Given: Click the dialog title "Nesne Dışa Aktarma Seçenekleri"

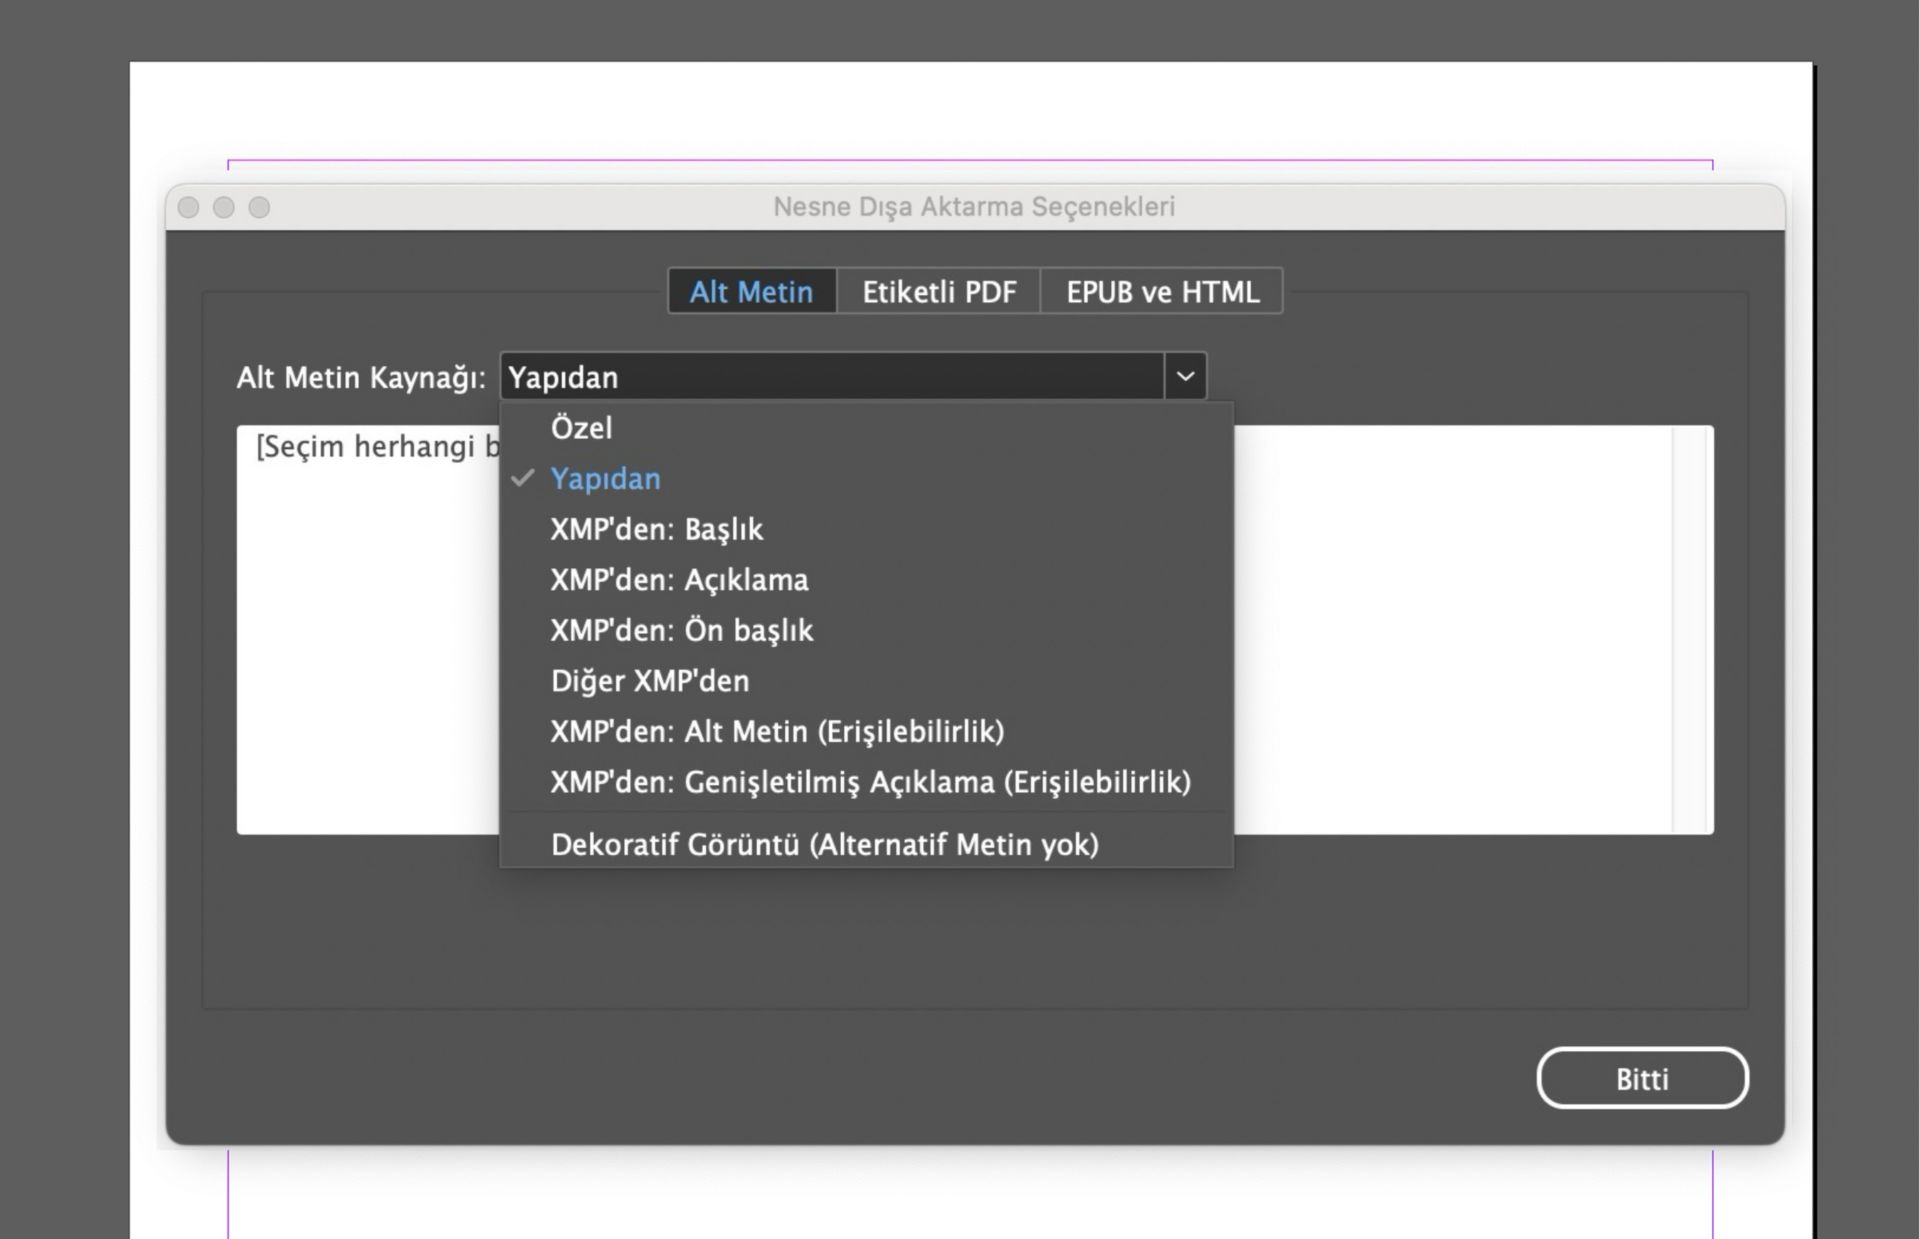Looking at the screenshot, I should [973, 207].
